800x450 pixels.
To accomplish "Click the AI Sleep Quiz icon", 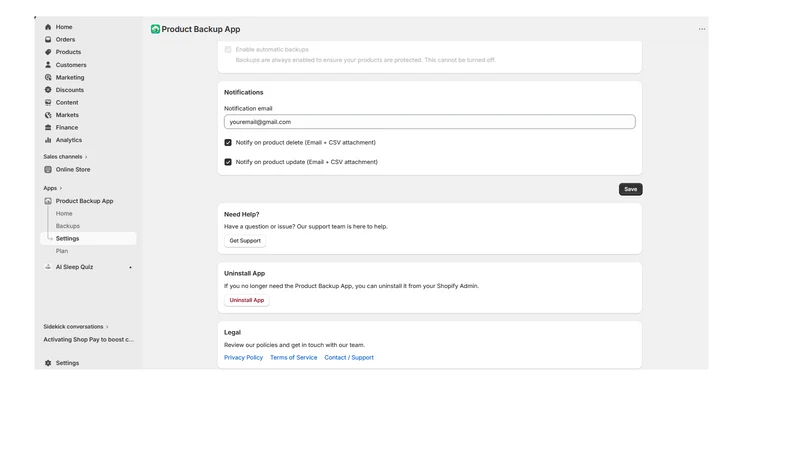I will [x=48, y=267].
